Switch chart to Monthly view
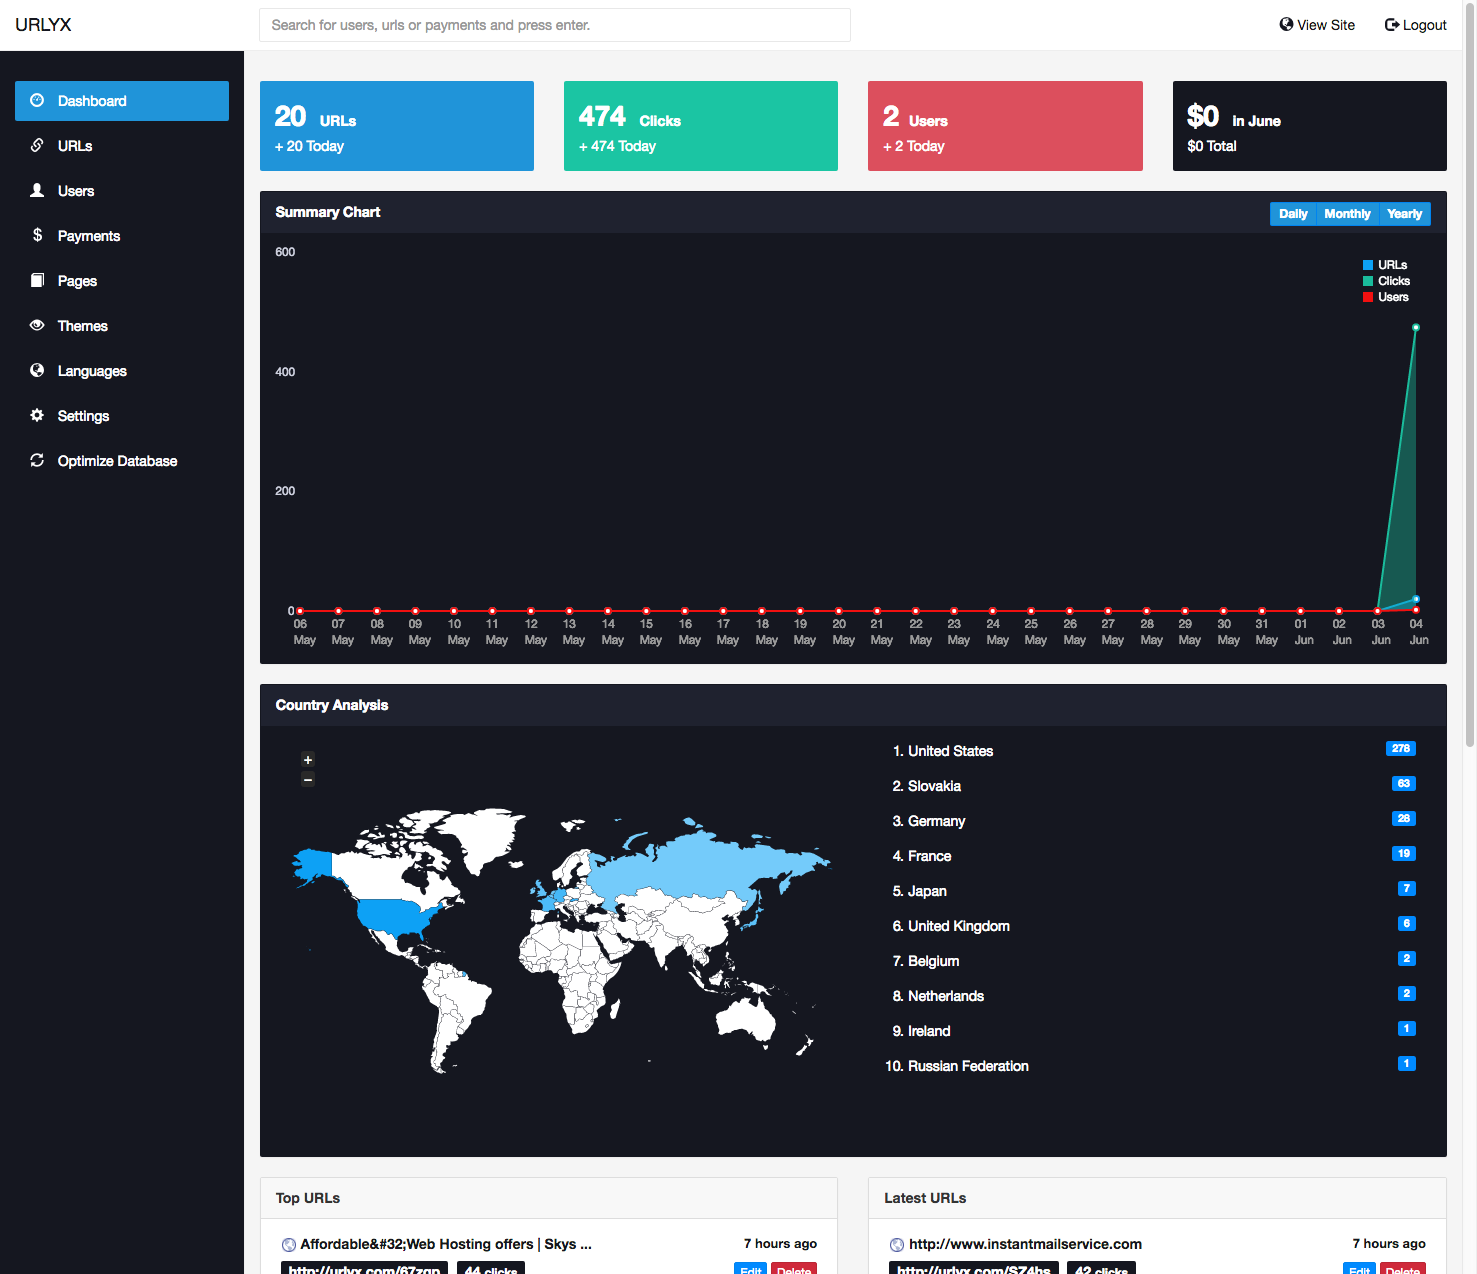Viewport: 1477px width, 1274px height. click(1346, 214)
